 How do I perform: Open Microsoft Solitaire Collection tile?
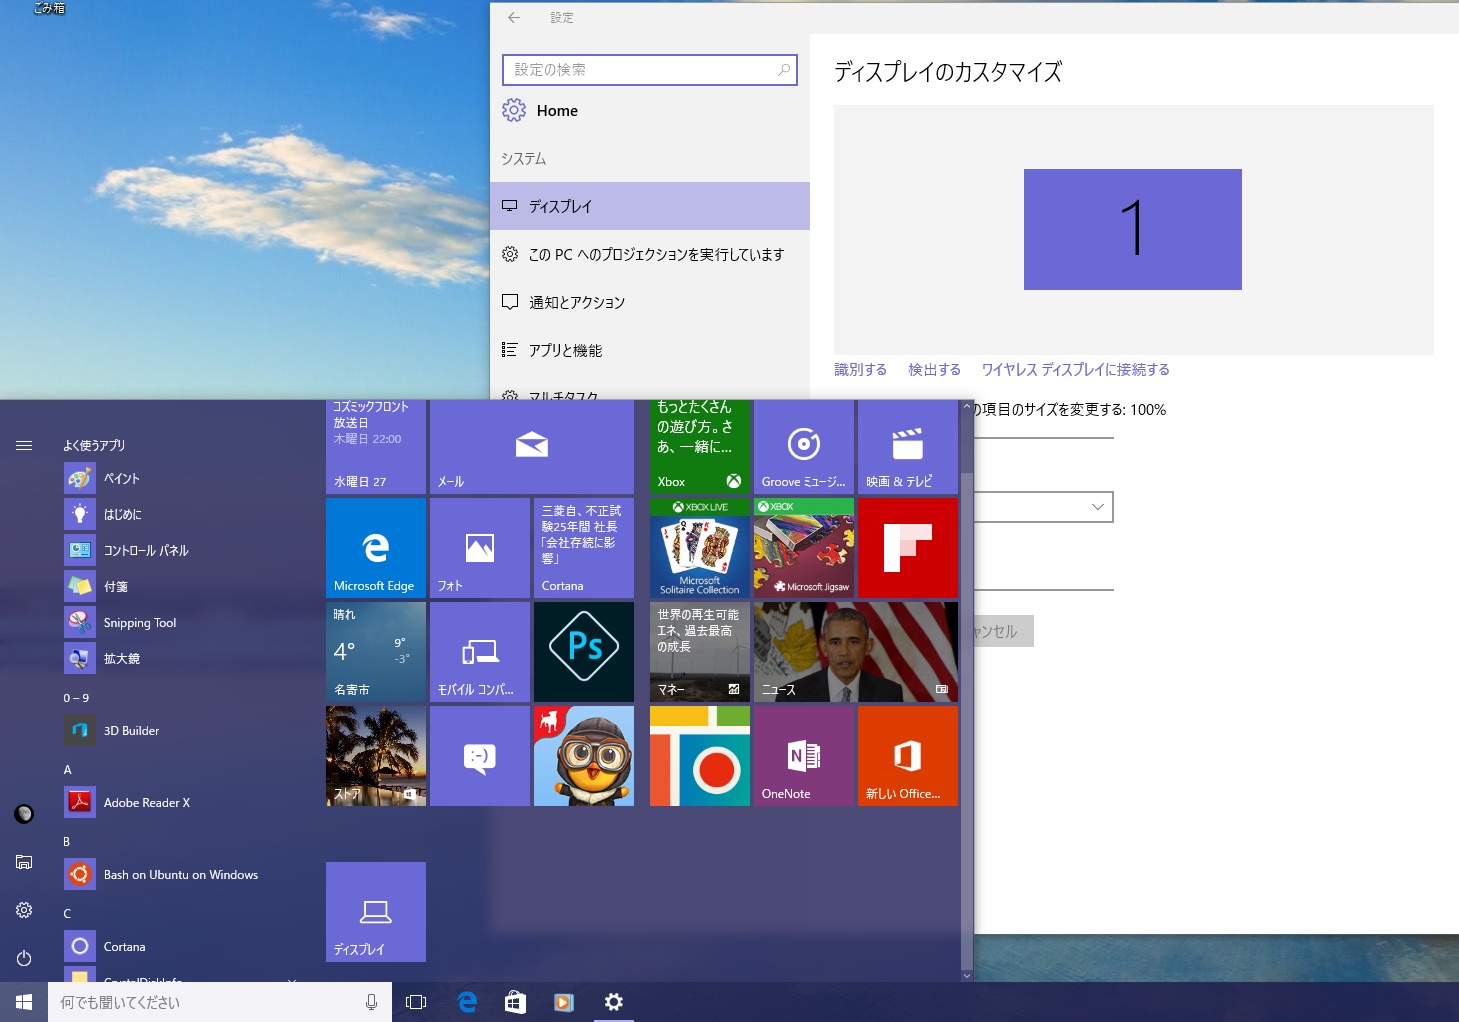pyautogui.click(x=700, y=548)
